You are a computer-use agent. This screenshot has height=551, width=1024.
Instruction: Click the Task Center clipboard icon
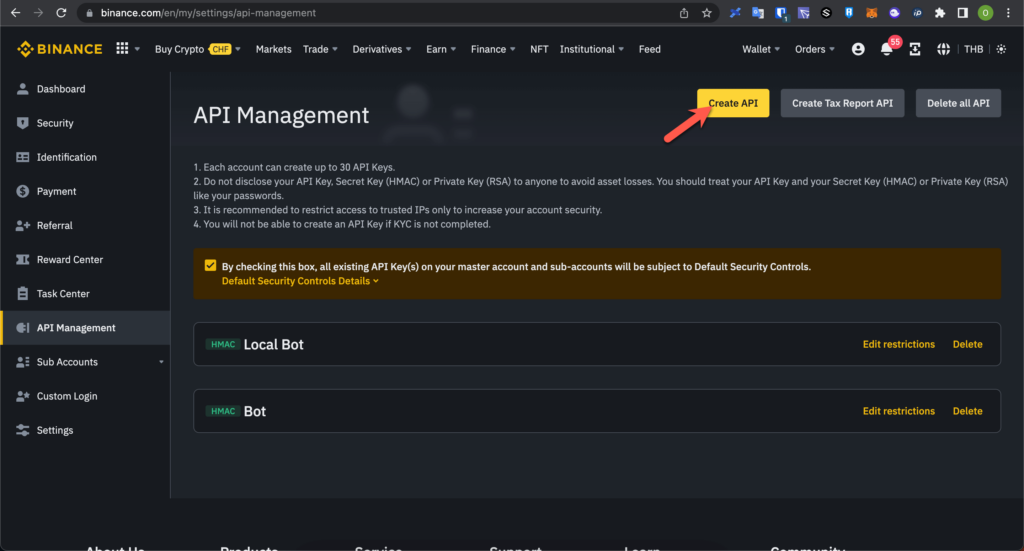tap(23, 294)
